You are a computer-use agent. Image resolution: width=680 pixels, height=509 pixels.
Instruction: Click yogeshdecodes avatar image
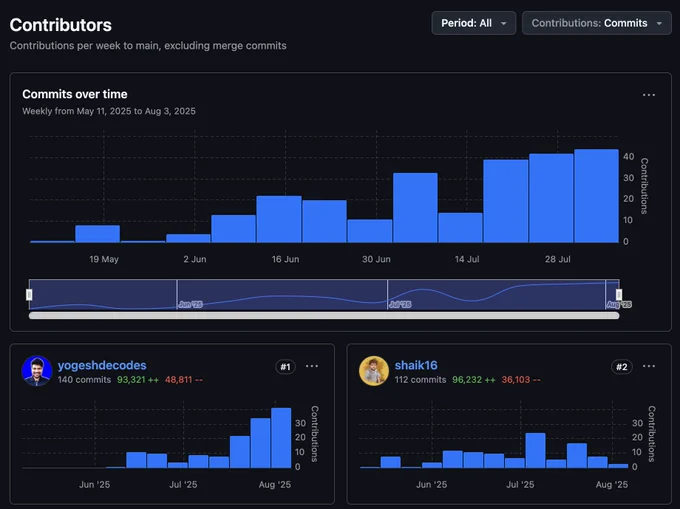[37, 371]
